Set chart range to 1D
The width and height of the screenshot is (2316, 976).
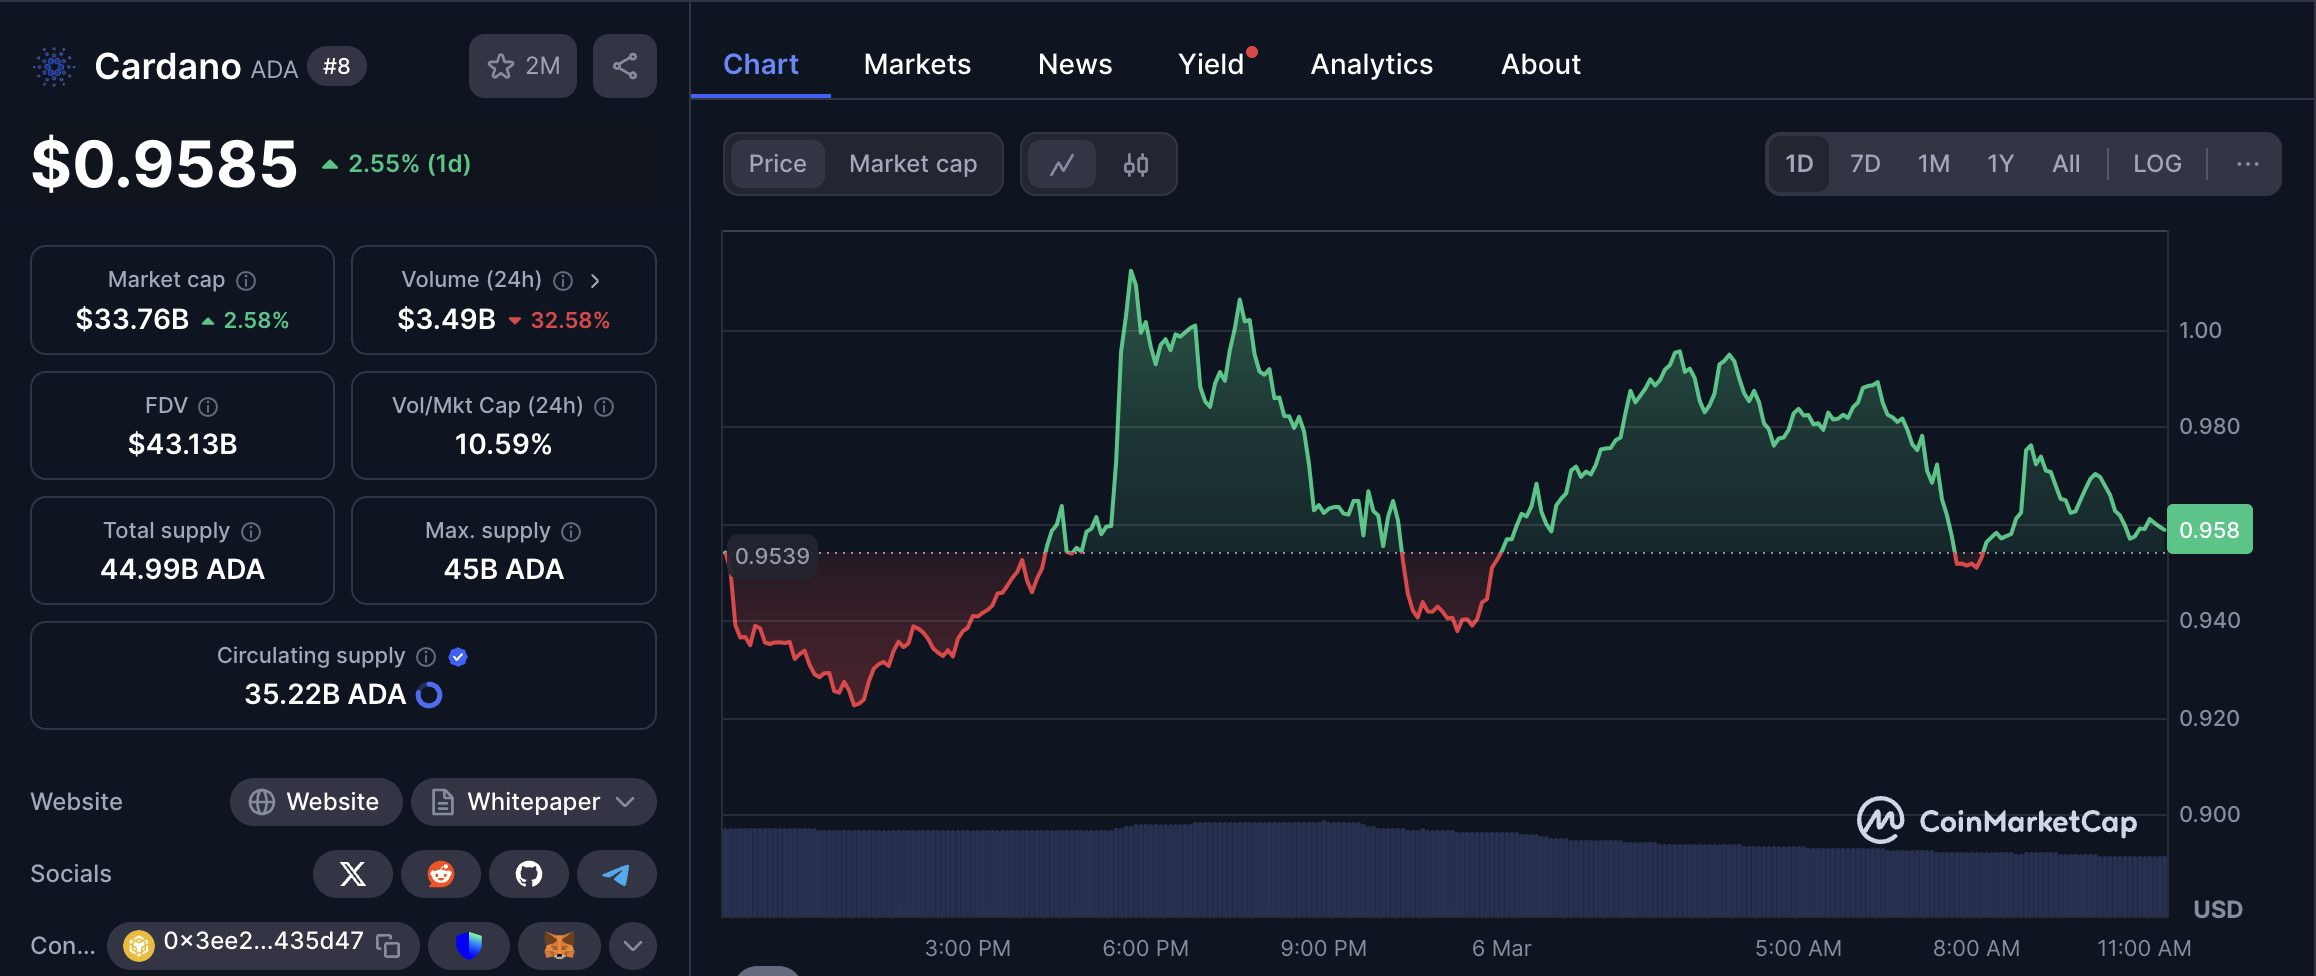[1799, 164]
